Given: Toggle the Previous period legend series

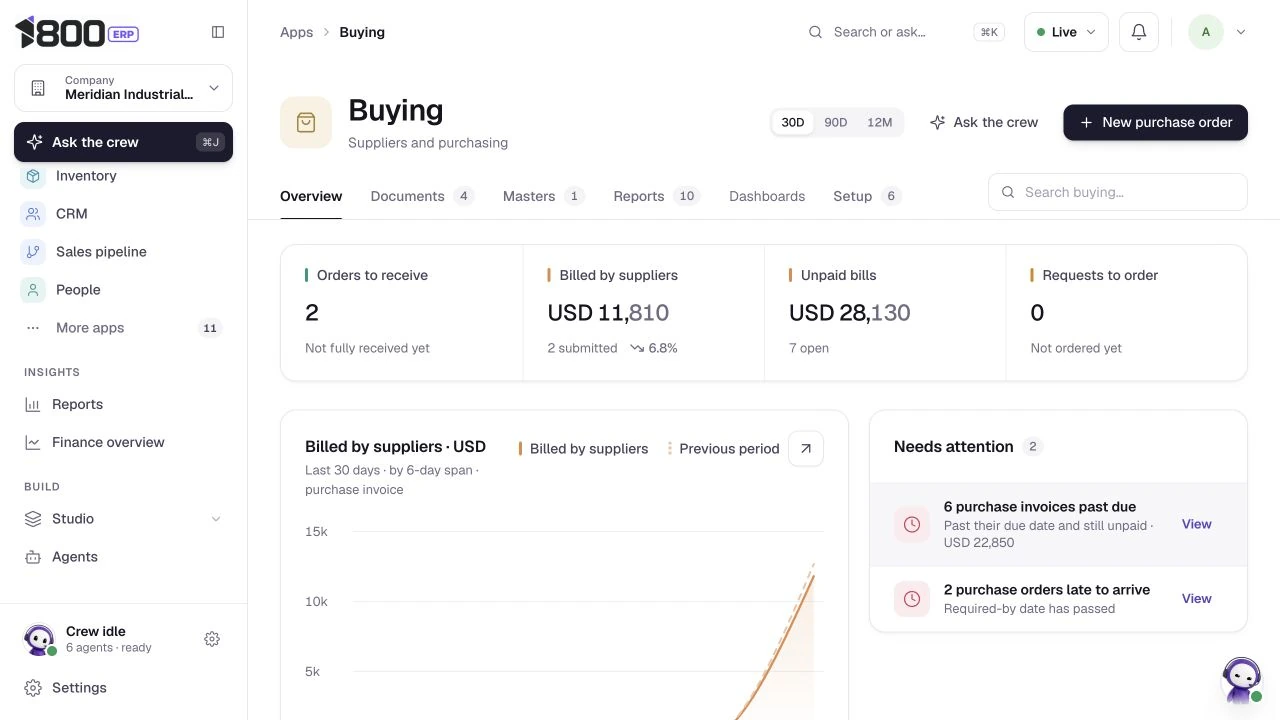Looking at the screenshot, I should pyautogui.click(x=724, y=449).
